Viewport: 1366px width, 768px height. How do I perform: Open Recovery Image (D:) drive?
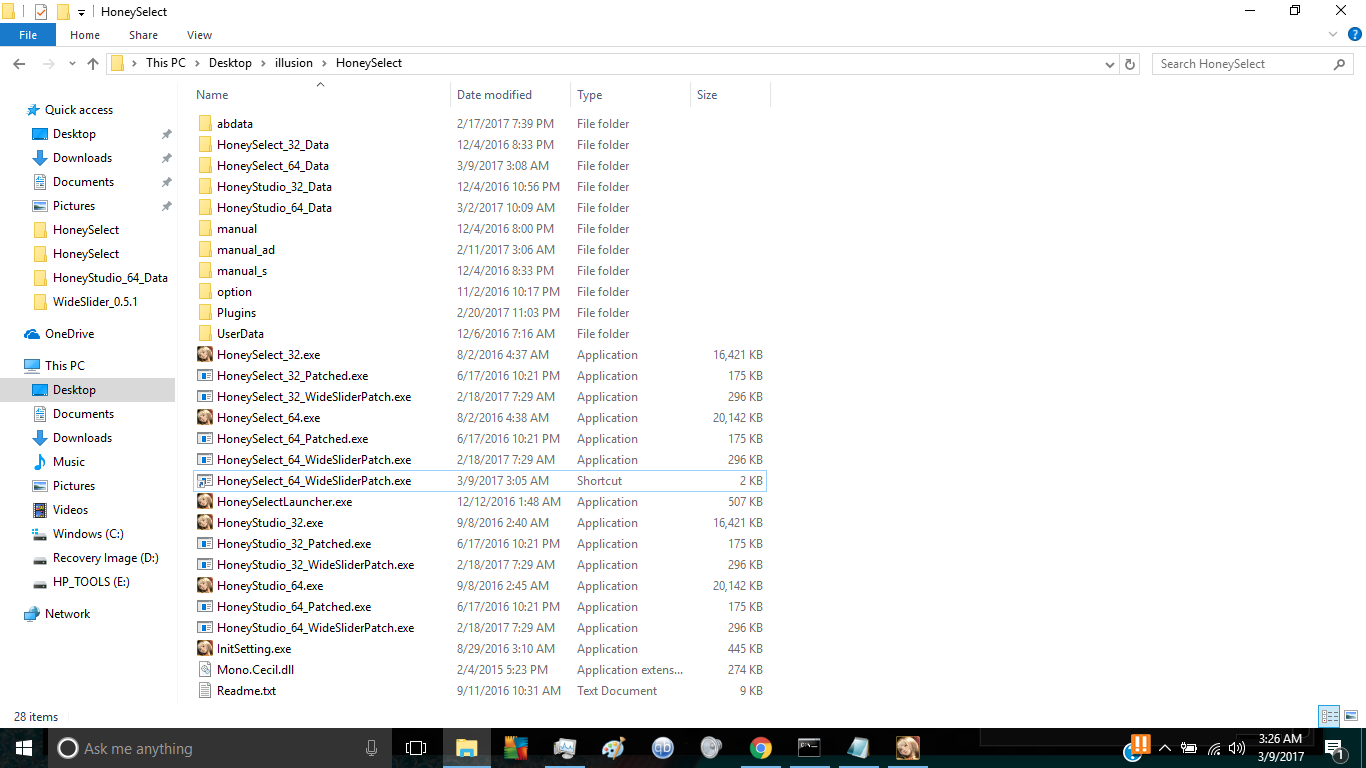[106, 558]
